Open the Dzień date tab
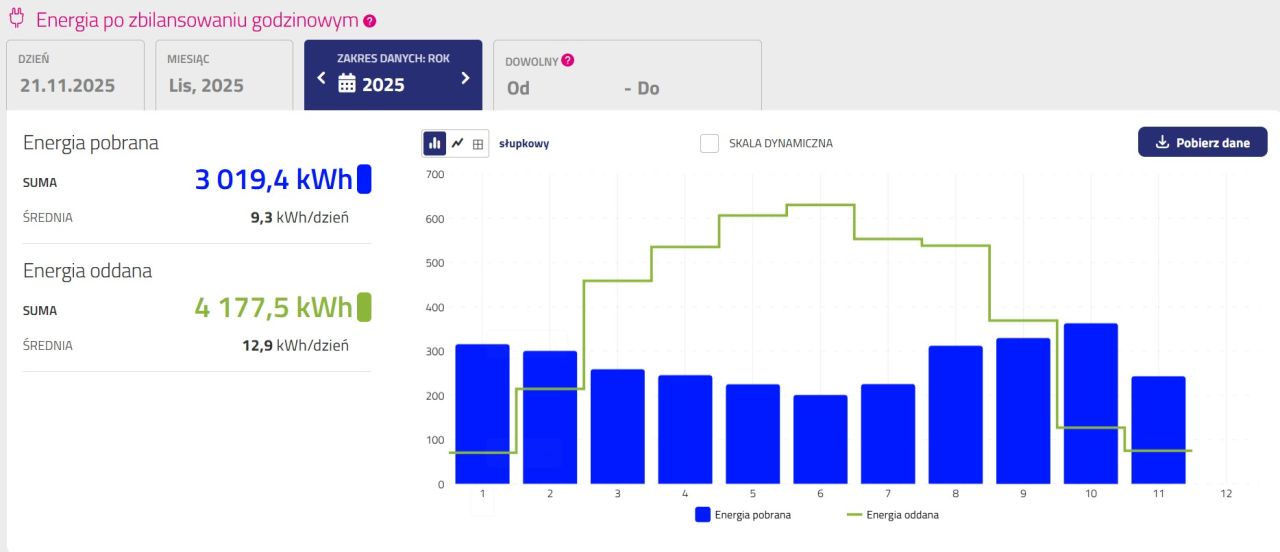The image size is (1280, 552). (75, 75)
